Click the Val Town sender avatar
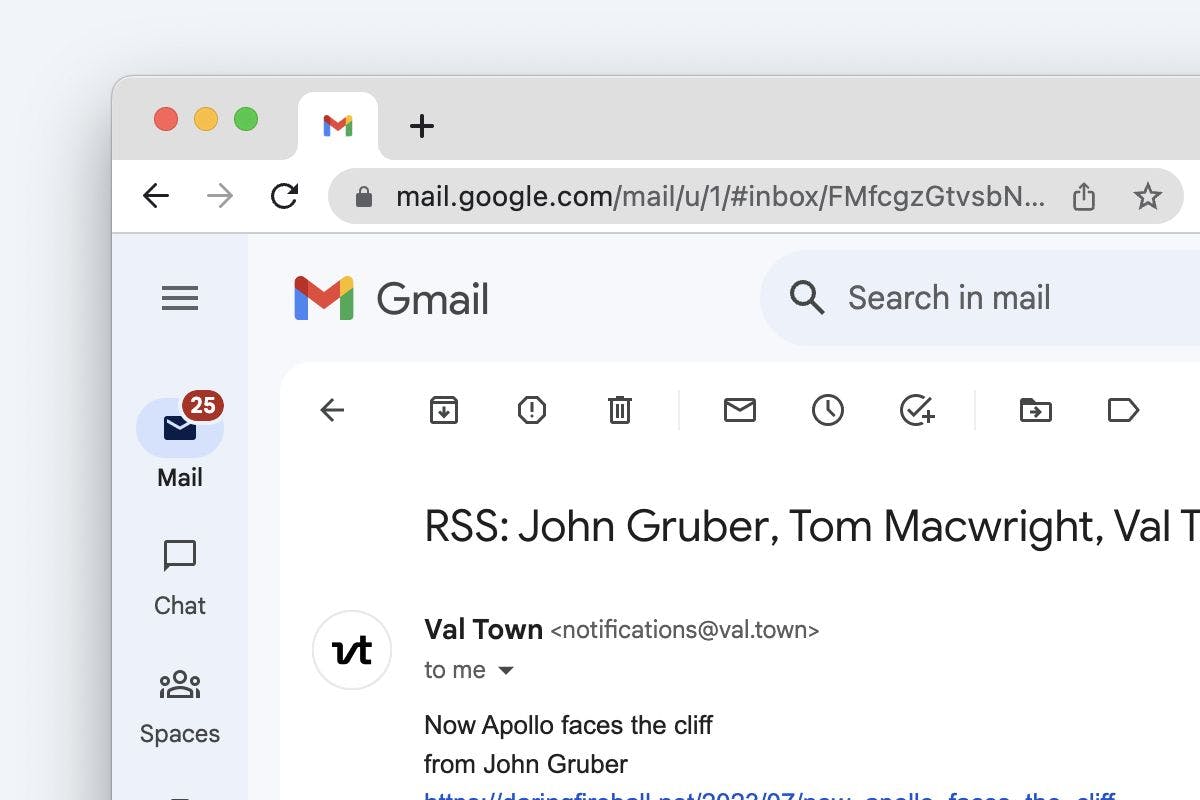Viewport: 1200px width, 800px height. tap(352, 650)
